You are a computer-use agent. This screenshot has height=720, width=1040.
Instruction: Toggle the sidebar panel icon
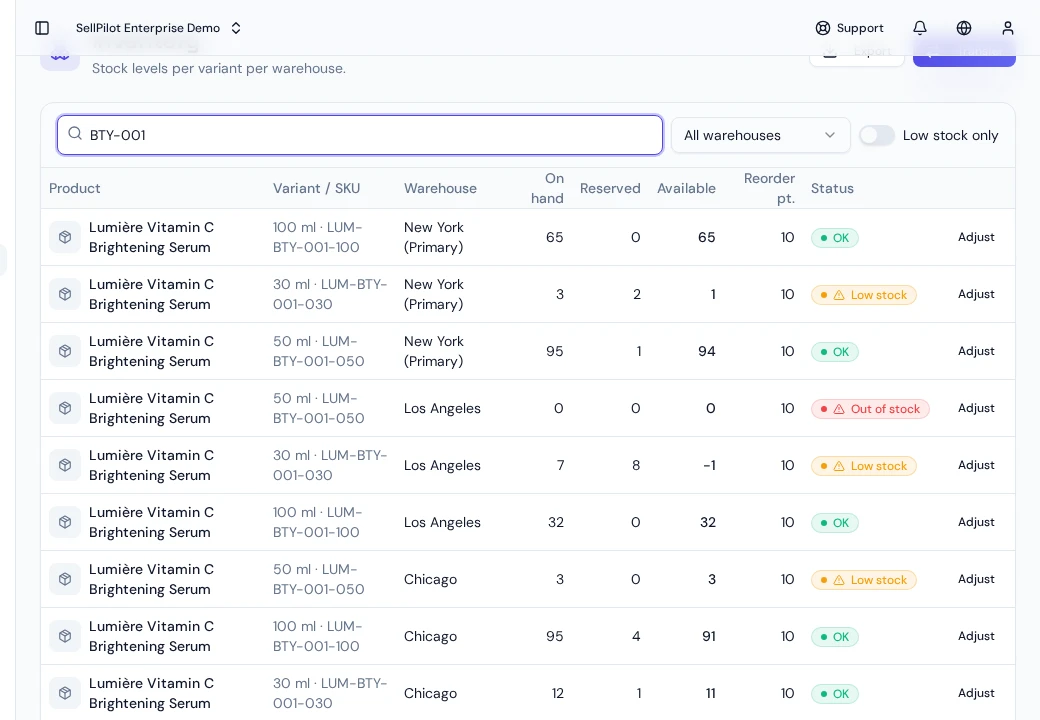42,28
